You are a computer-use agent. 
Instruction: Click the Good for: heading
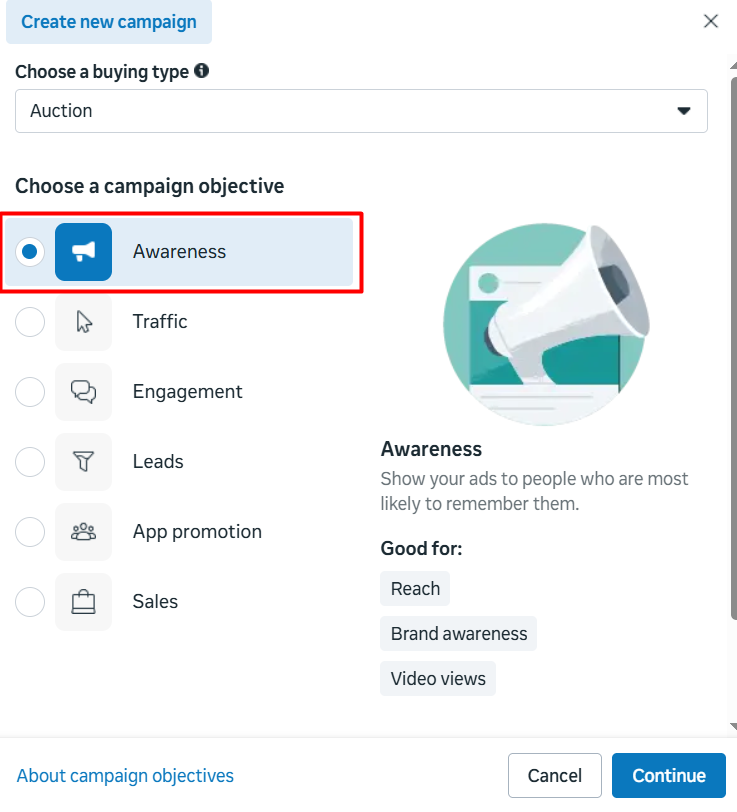pos(421,548)
